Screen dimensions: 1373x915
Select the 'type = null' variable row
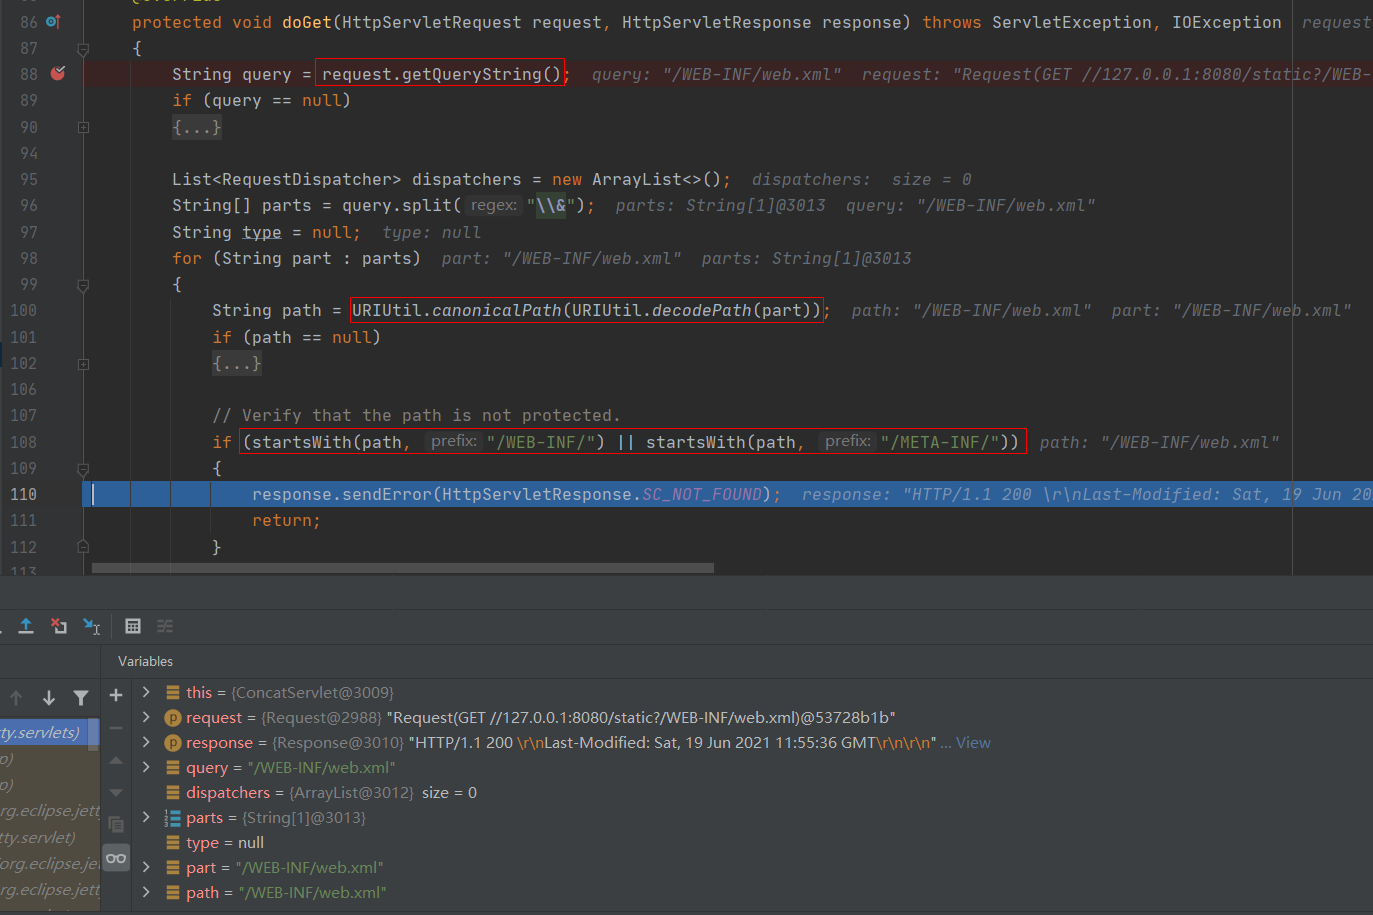pyautogui.click(x=225, y=842)
